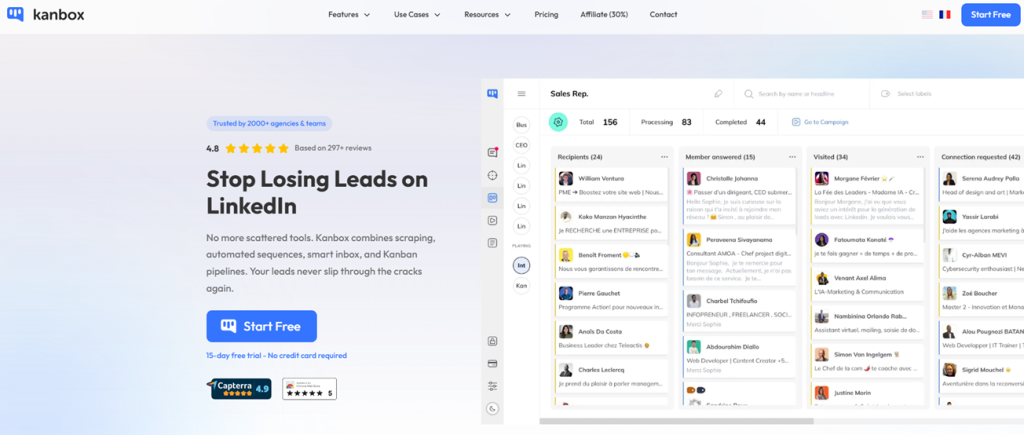The image size is (1024, 435).
Task: Click Trusted by 2000+ agencies badge
Action: tap(269, 123)
